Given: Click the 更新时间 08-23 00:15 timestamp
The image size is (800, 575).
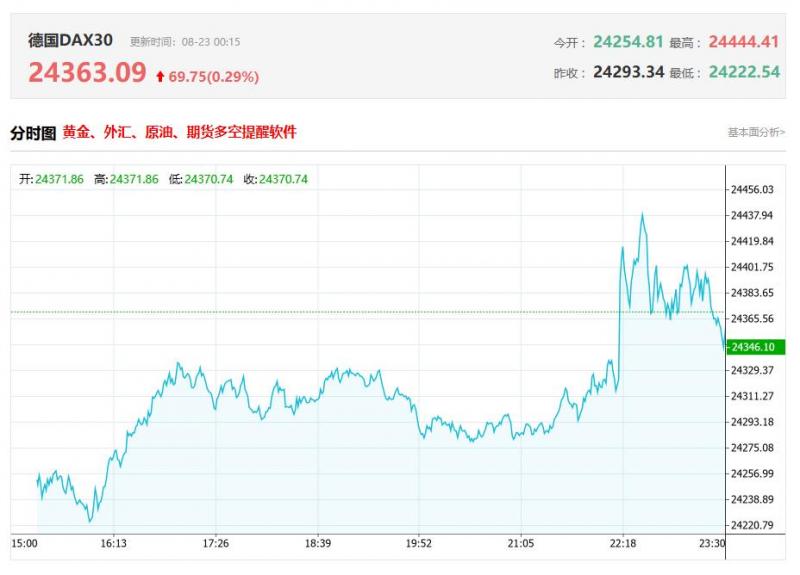Looking at the screenshot, I should 185,42.
